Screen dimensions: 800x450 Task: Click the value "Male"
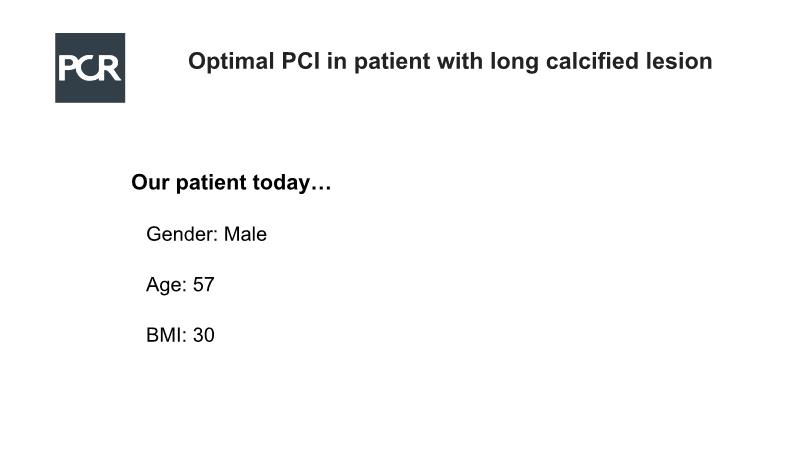[x=245, y=234]
